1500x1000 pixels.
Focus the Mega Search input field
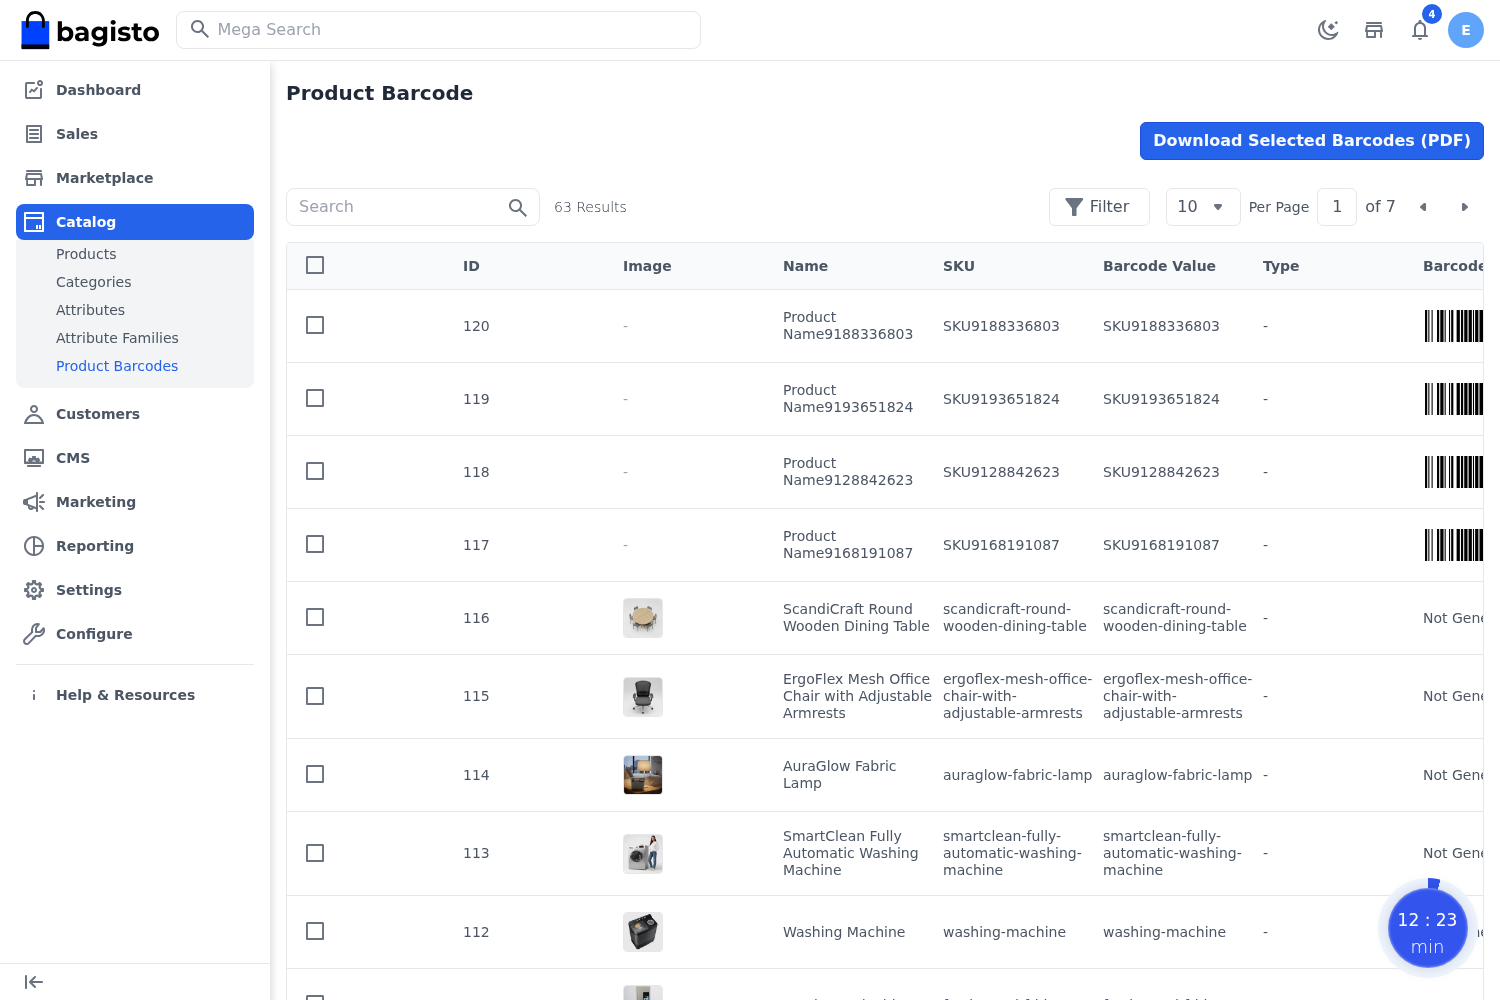pos(438,30)
